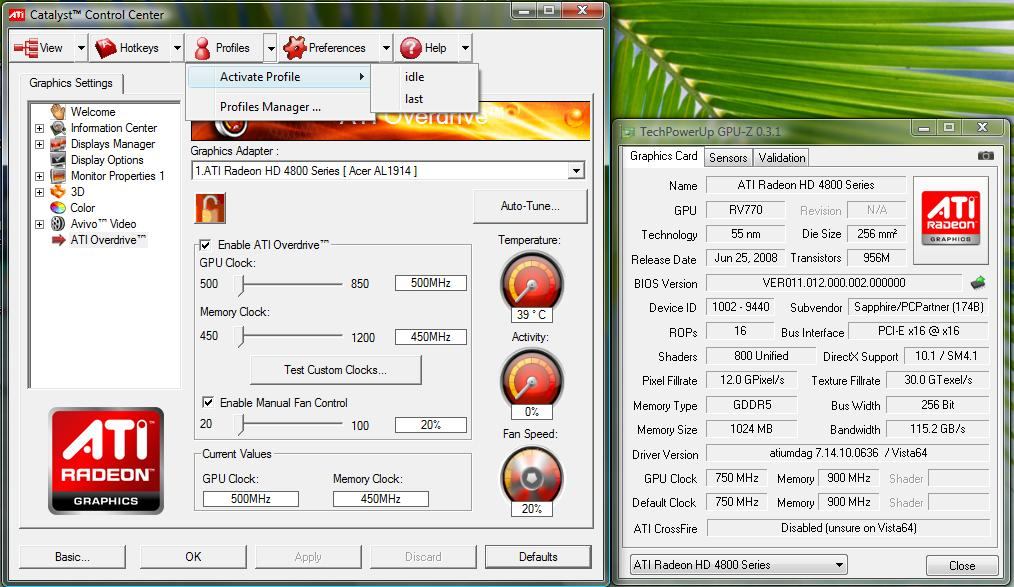Click the Memory Clock slider handle
Screen dimensions: 1014x587
point(242,336)
